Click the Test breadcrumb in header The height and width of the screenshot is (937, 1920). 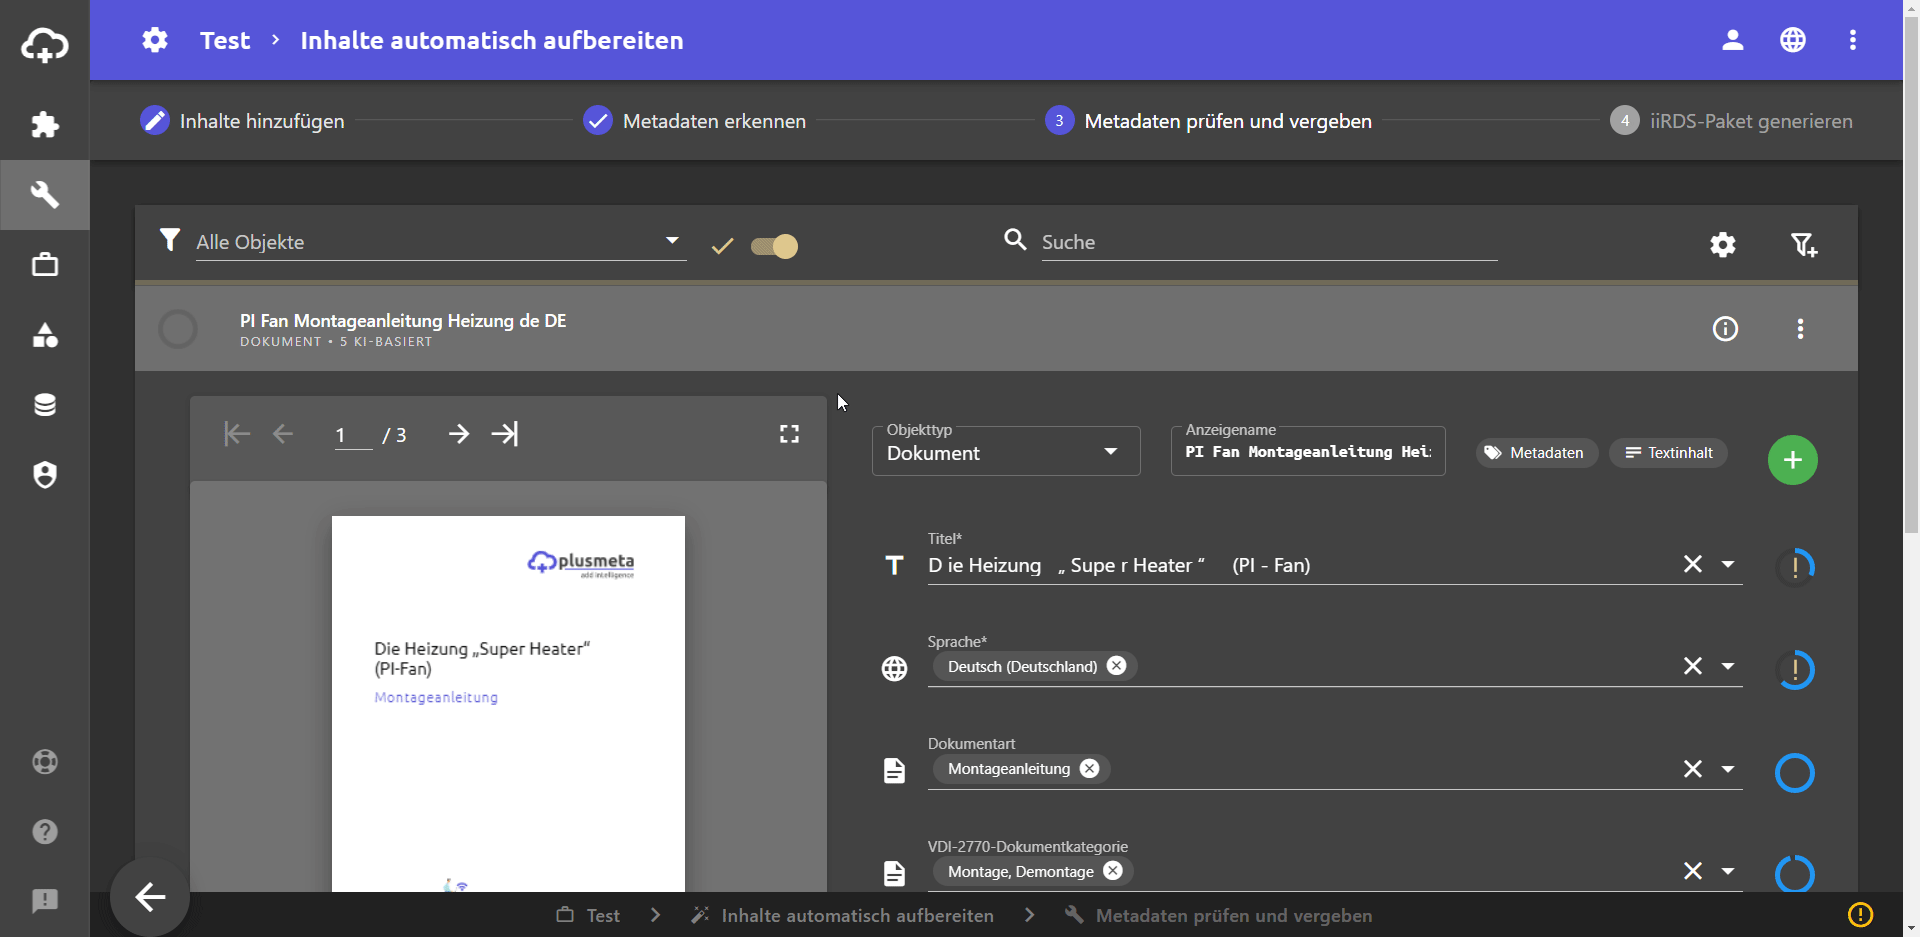point(225,40)
